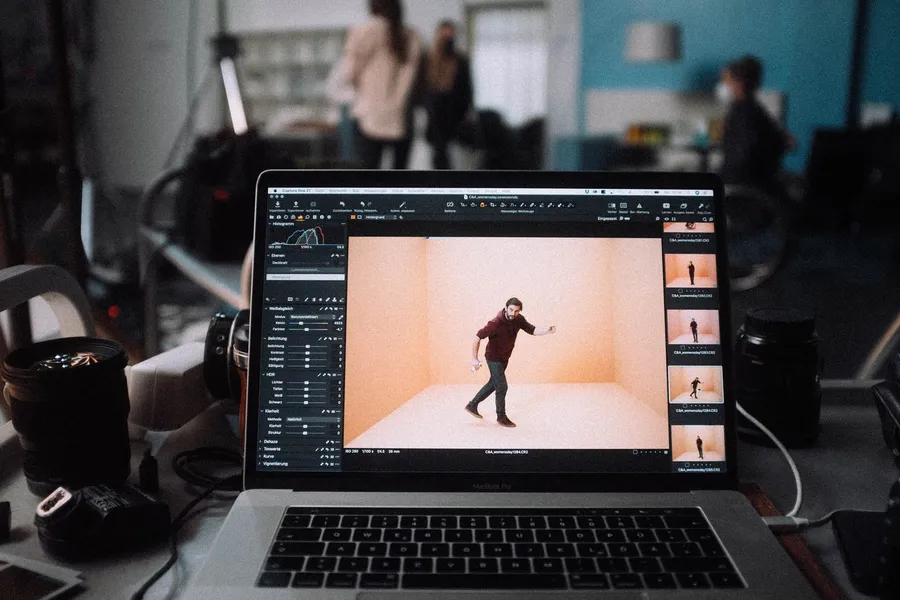Viewport: 900px width, 600px height.
Task: Expand the Kurve panel
Action: (x=262, y=456)
